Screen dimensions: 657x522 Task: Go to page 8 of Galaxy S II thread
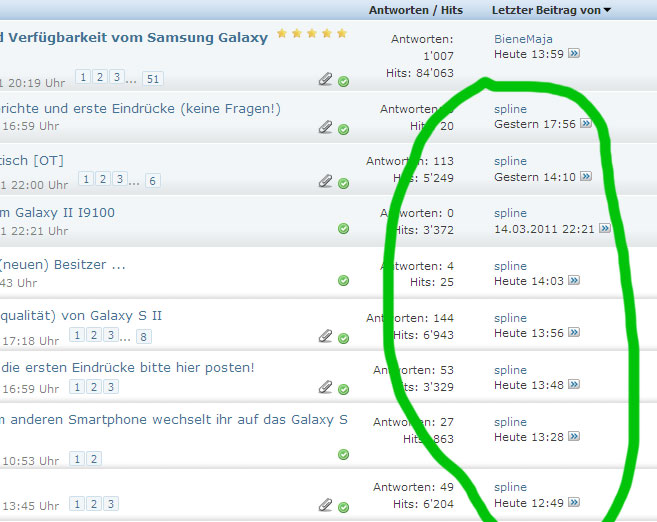pyautogui.click(x=143, y=337)
